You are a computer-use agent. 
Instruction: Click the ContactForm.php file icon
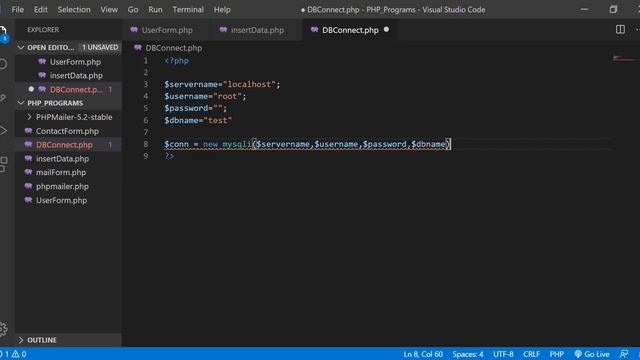[28, 131]
